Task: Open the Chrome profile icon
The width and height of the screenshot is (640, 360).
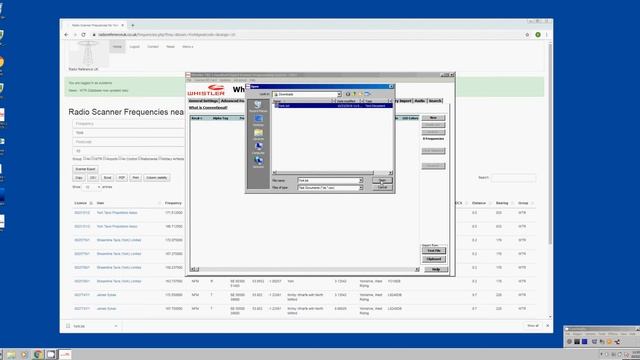Action: tap(538, 35)
